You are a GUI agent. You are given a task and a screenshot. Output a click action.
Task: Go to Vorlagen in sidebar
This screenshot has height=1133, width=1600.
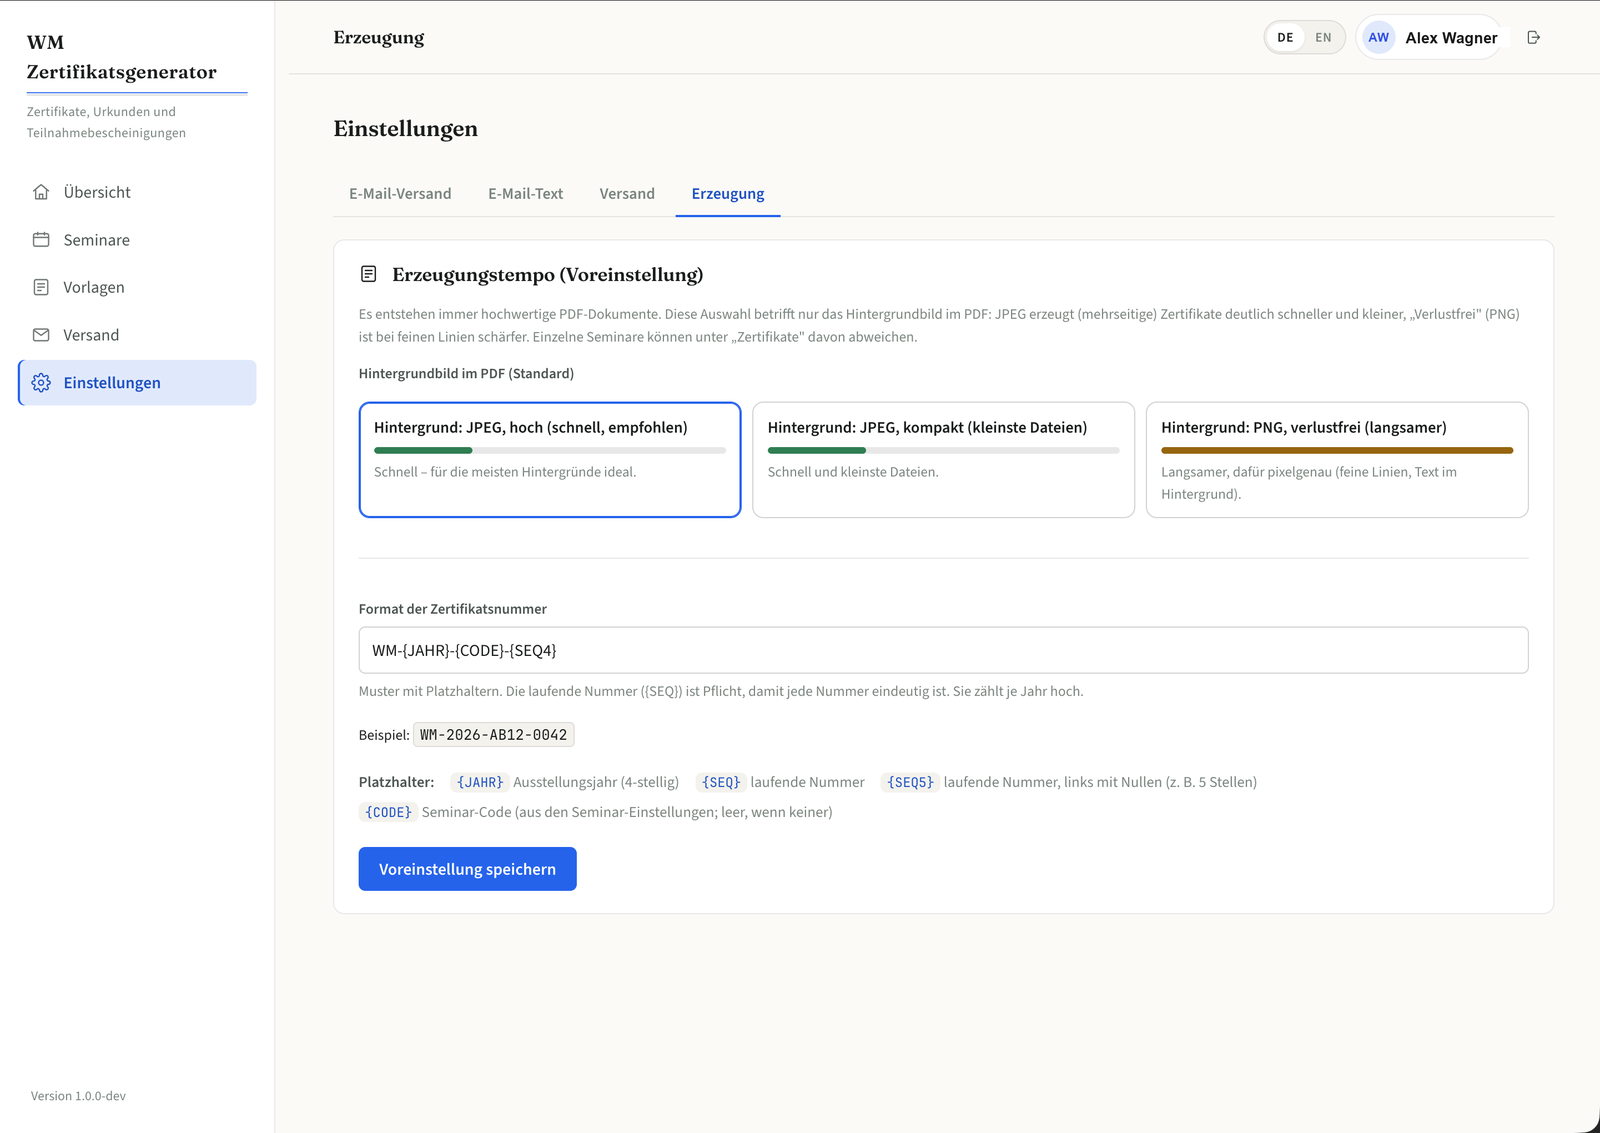137,287
